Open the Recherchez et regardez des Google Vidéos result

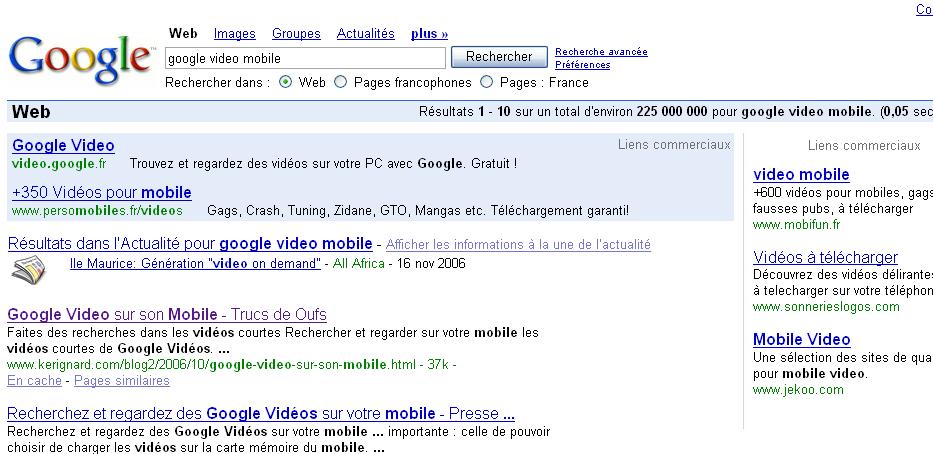click(261, 414)
